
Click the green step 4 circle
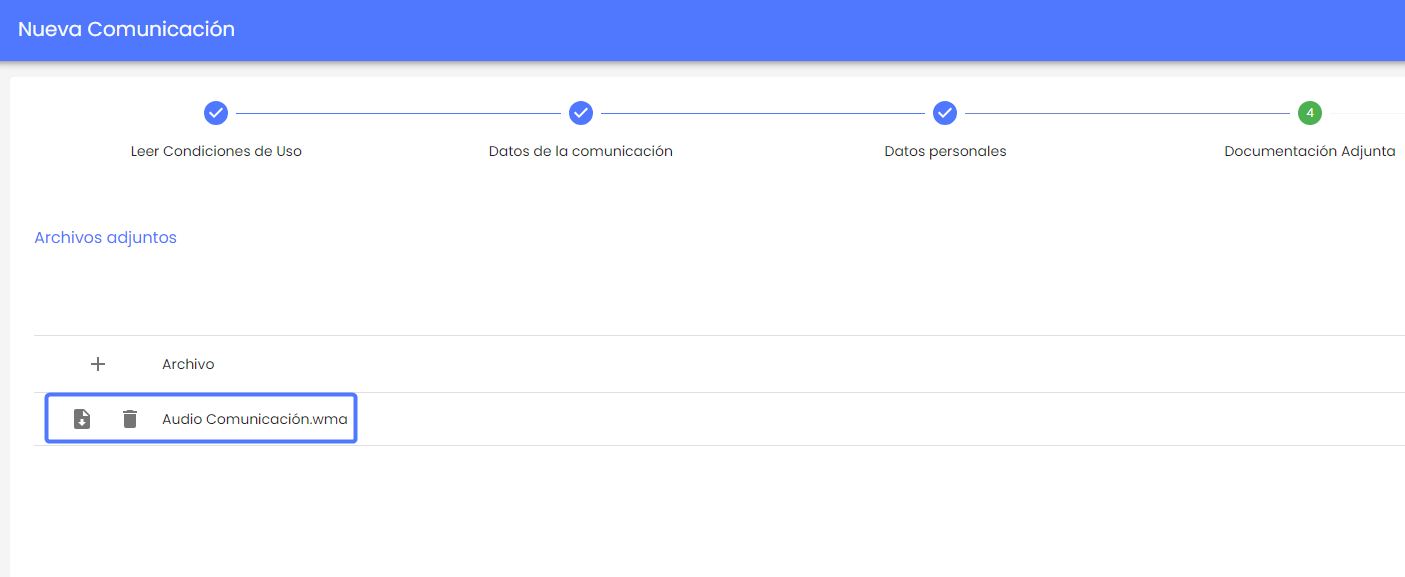(x=1310, y=113)
